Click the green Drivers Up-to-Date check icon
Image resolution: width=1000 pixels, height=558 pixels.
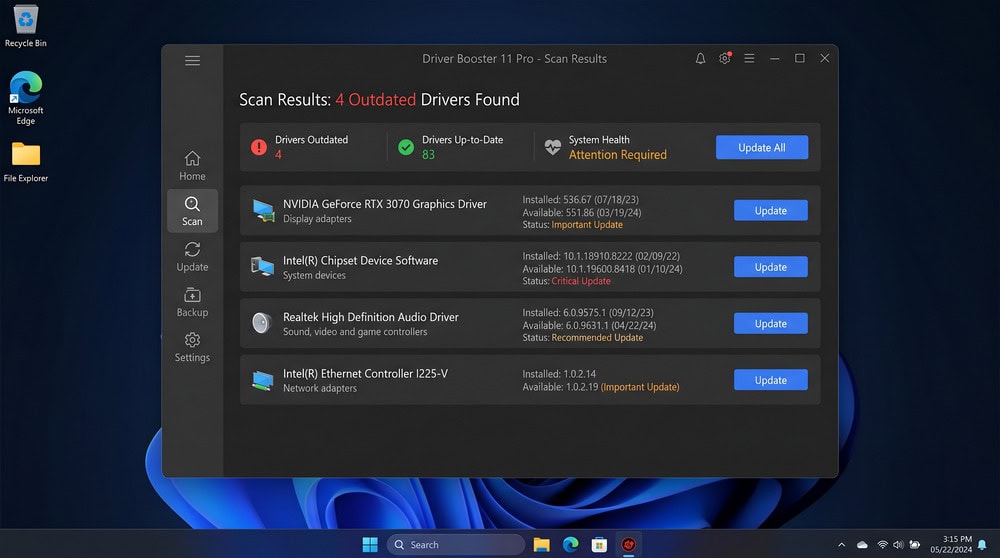click(x=406, y=147)
